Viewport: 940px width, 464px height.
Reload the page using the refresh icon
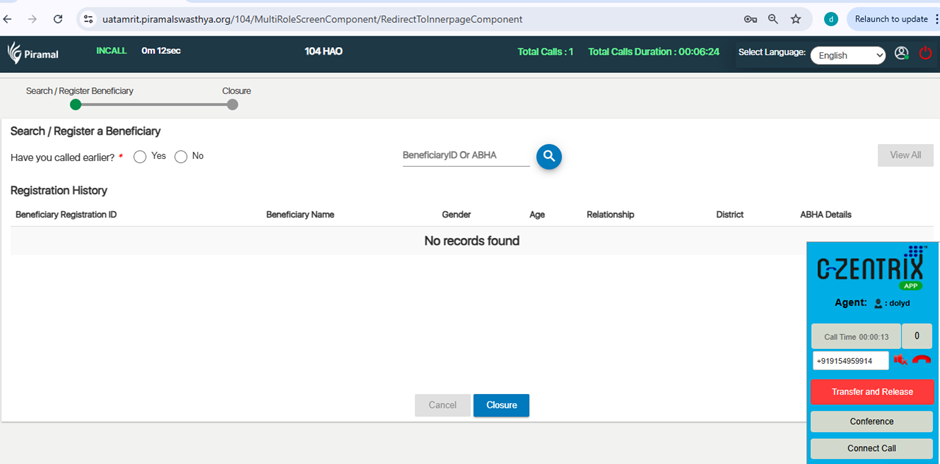[58, 19]
